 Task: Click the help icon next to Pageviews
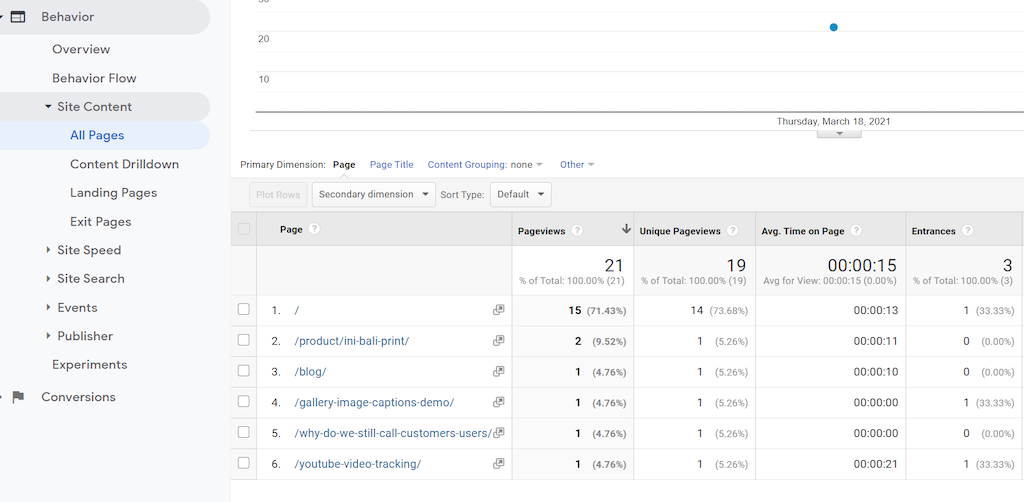tap(575, 231)
